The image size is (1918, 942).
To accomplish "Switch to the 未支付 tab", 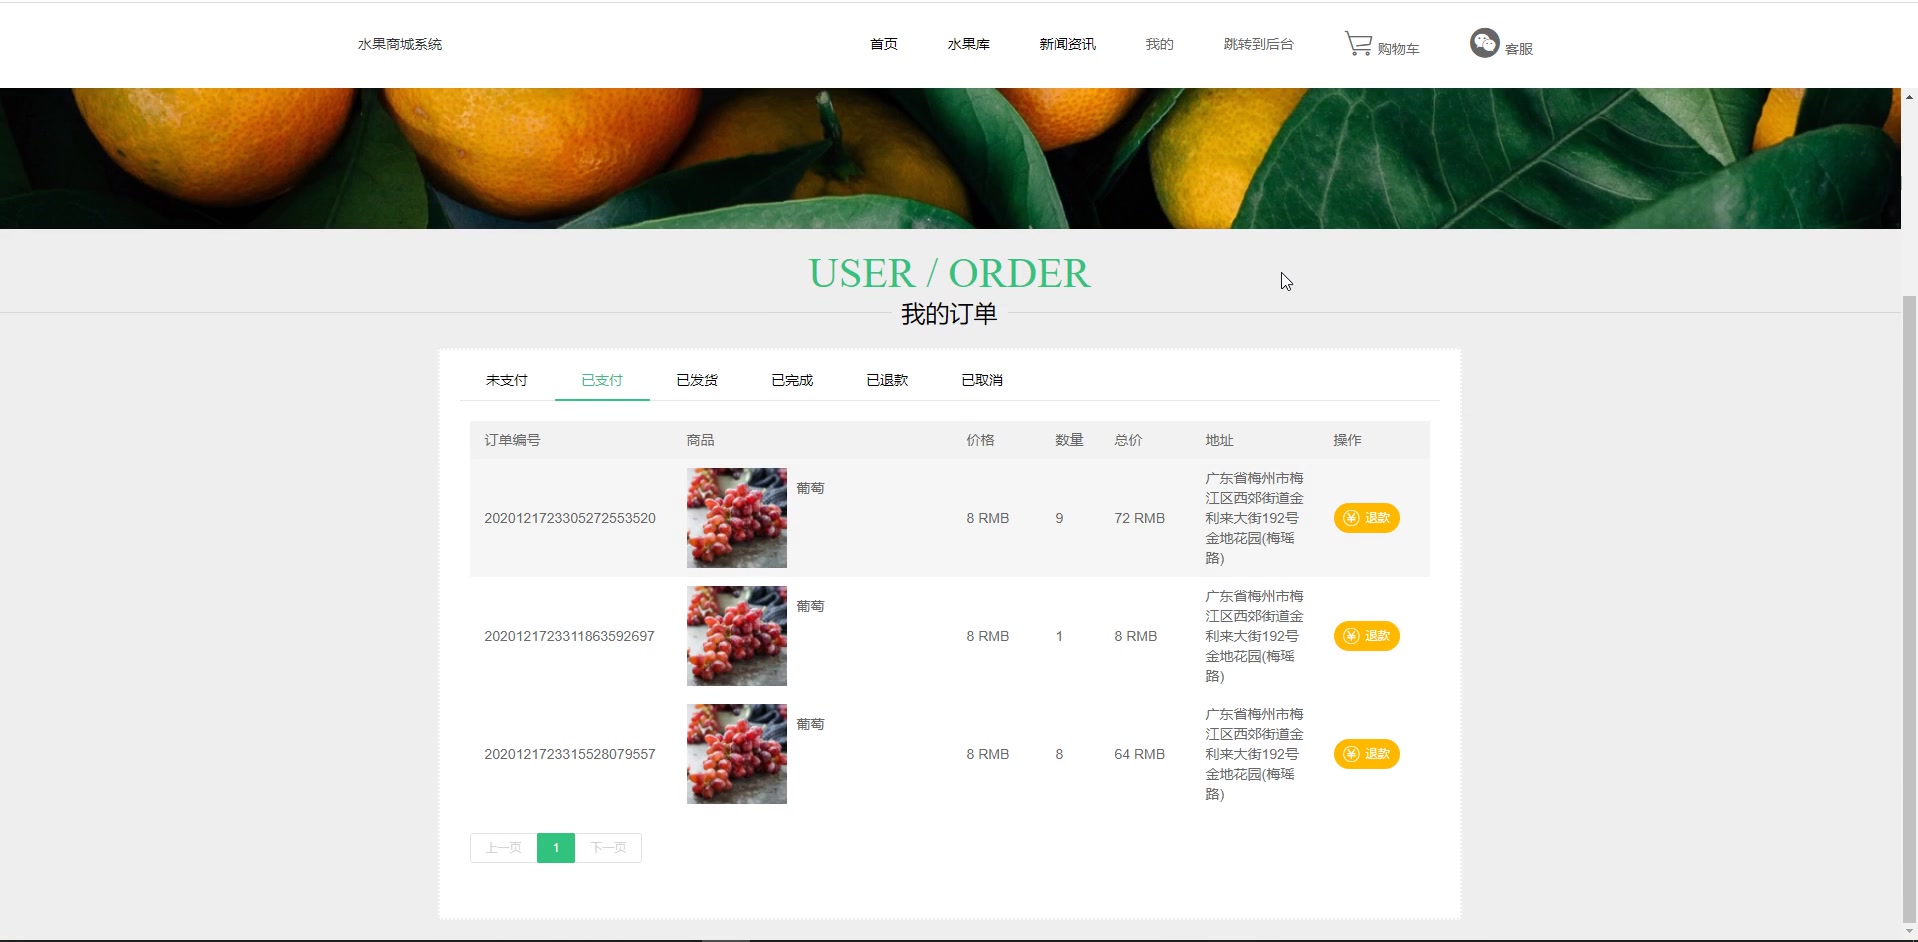I will [507, 380].
